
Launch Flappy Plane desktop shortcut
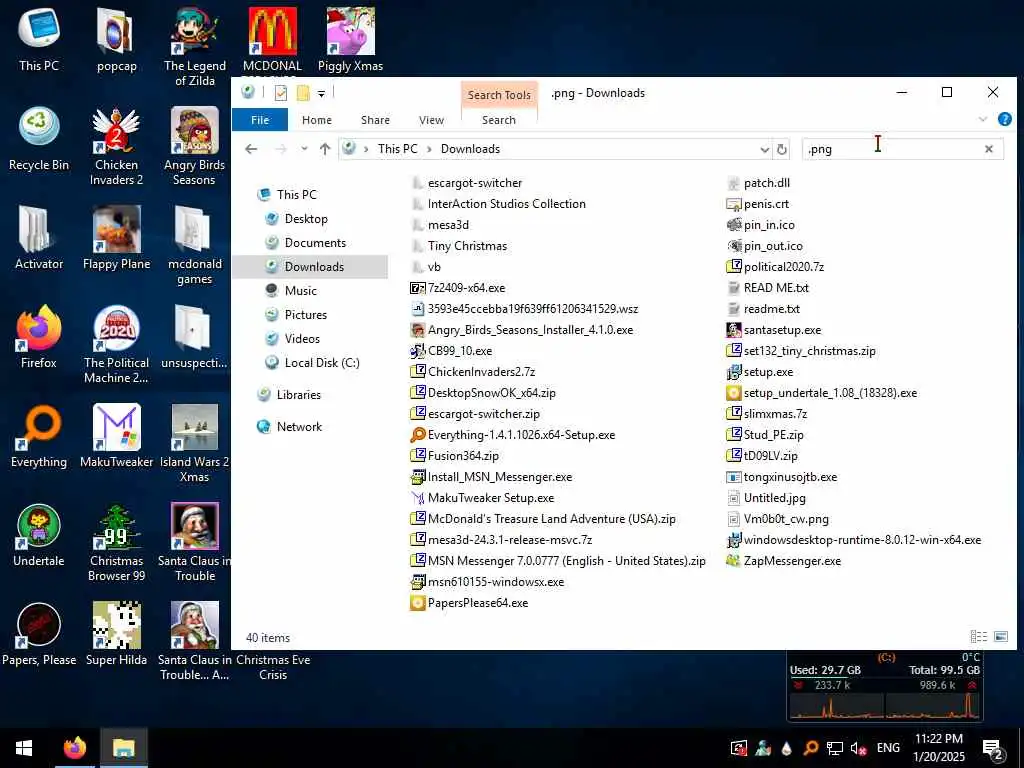[116, 238]
